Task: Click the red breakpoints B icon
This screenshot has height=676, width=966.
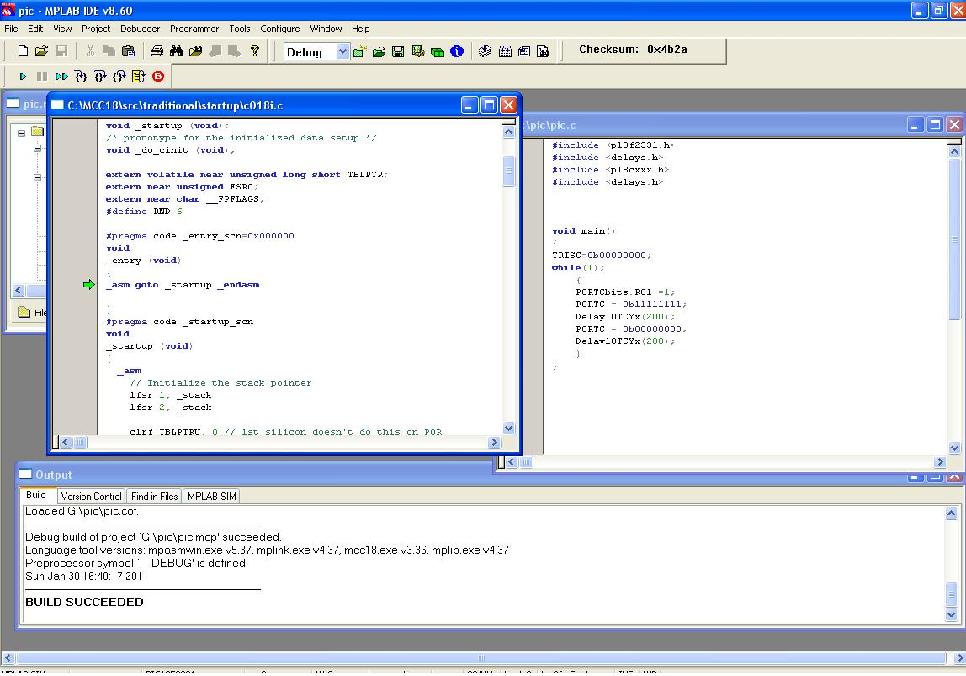Action: pyautogui.click(x=158, y=76)
